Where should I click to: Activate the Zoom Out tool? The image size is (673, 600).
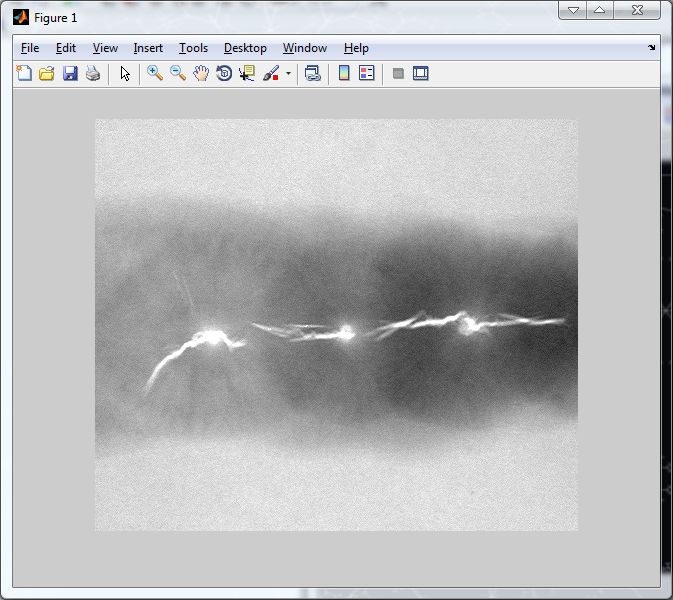(x=178, y=73)
